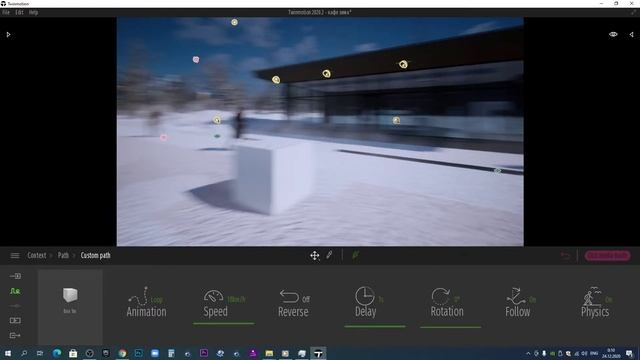This screenshot has width=640, height=360.
Task: Open the Settings sliders icon in the left sidebar
Action: 15,306
